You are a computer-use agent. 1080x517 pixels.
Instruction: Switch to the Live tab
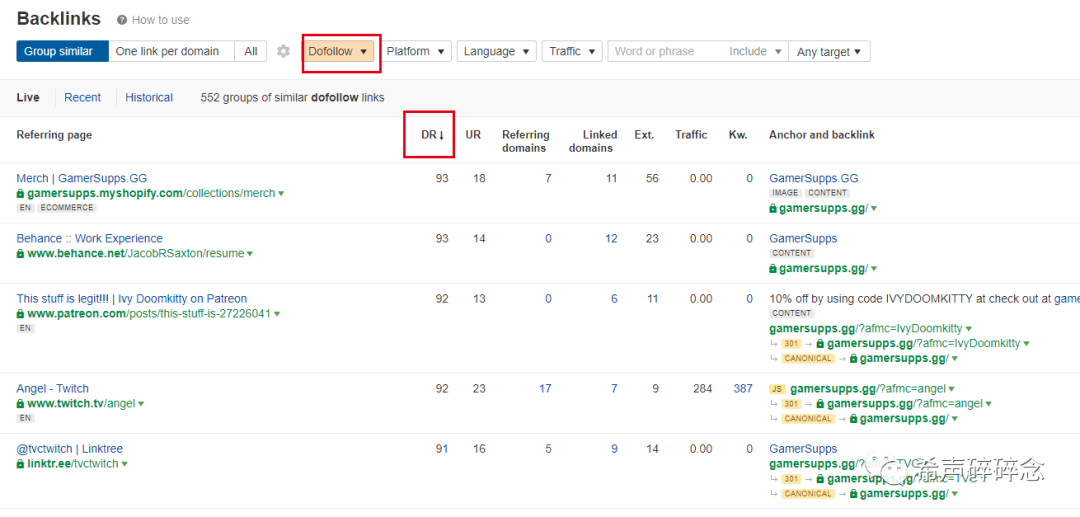[x=28, y=98]
